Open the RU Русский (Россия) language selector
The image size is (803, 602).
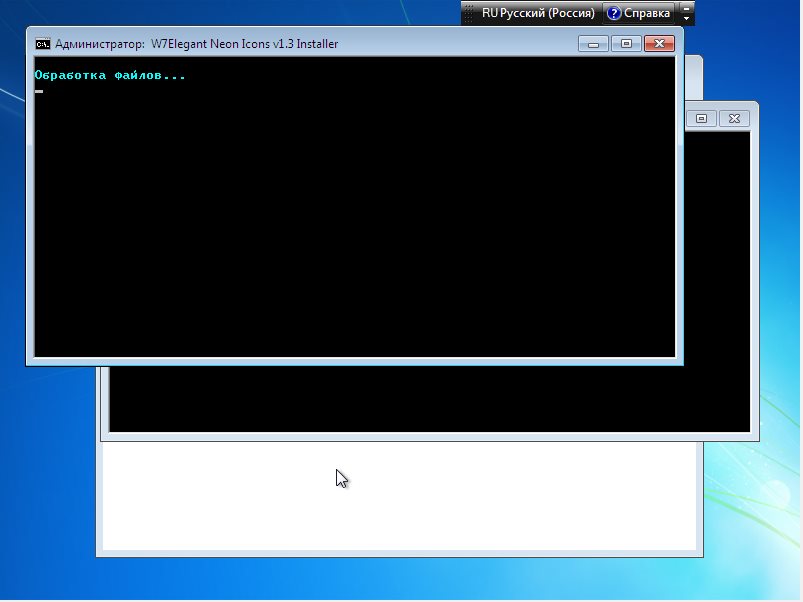pos(538,13)
